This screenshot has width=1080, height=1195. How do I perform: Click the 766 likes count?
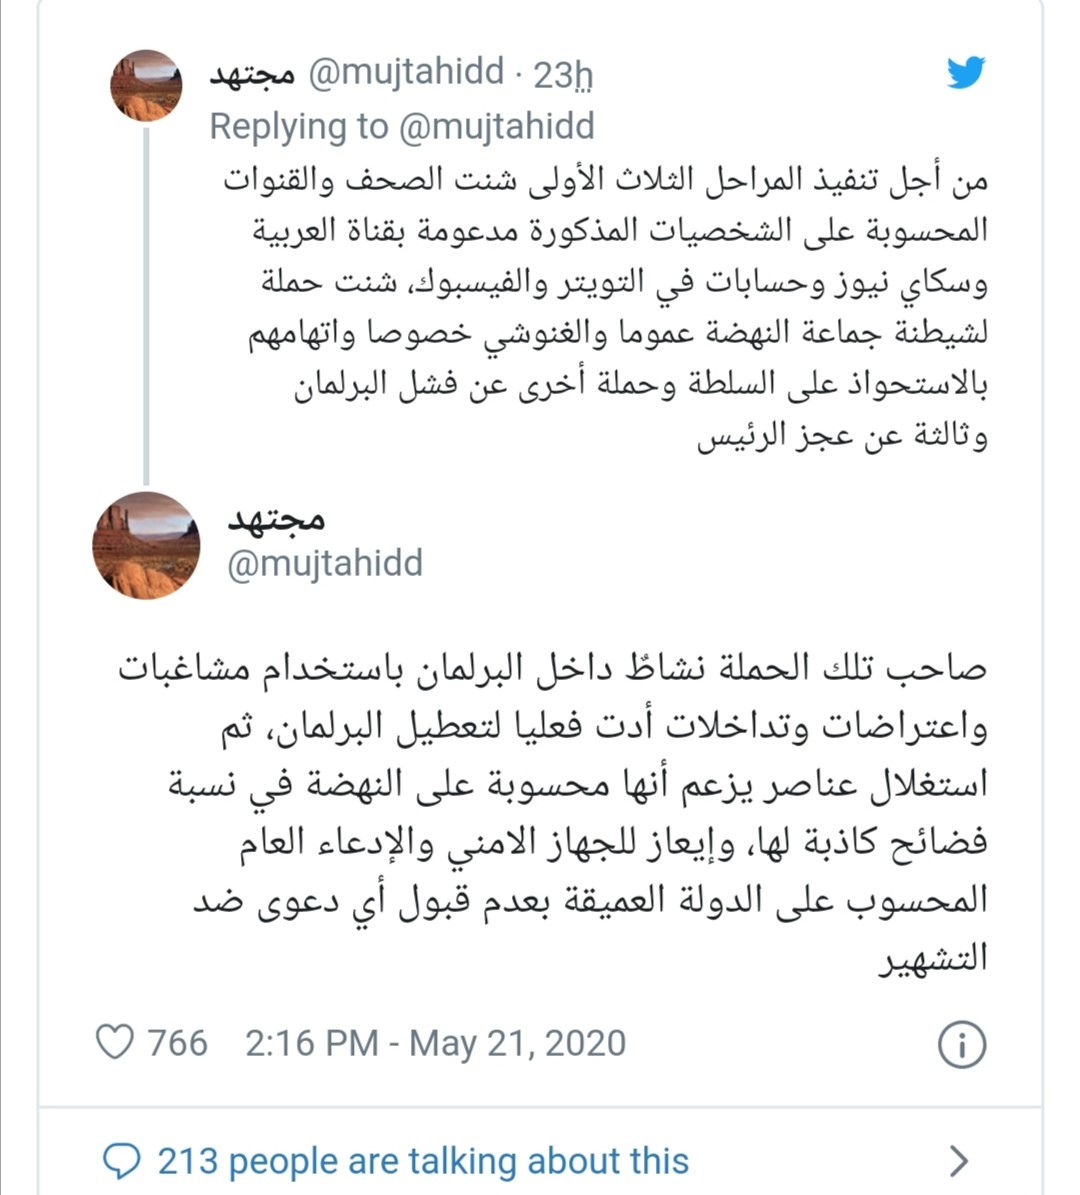pyautogui.click(x=177, y=1043)
